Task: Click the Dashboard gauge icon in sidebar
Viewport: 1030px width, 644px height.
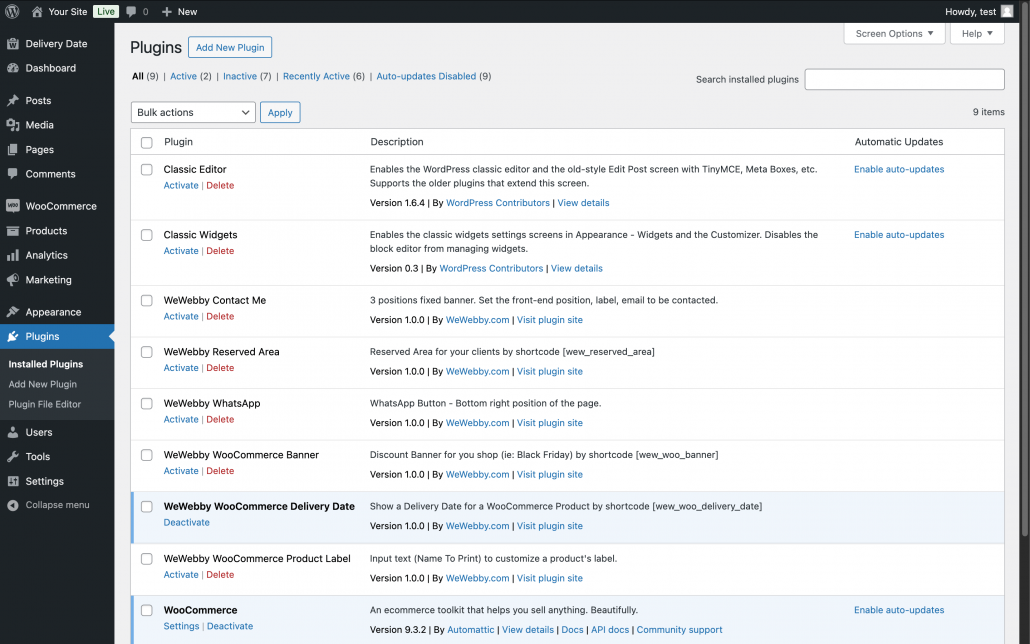Action: (x=13, y=68)
